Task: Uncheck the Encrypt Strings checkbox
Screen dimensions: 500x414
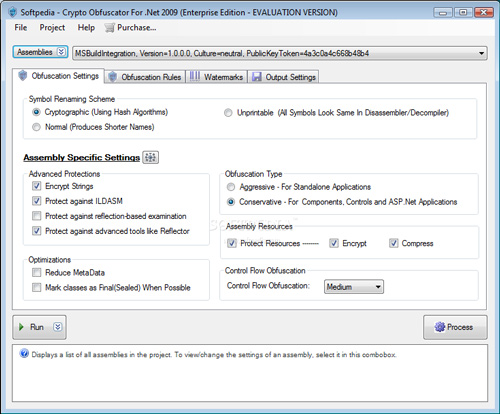Action: 36,186
